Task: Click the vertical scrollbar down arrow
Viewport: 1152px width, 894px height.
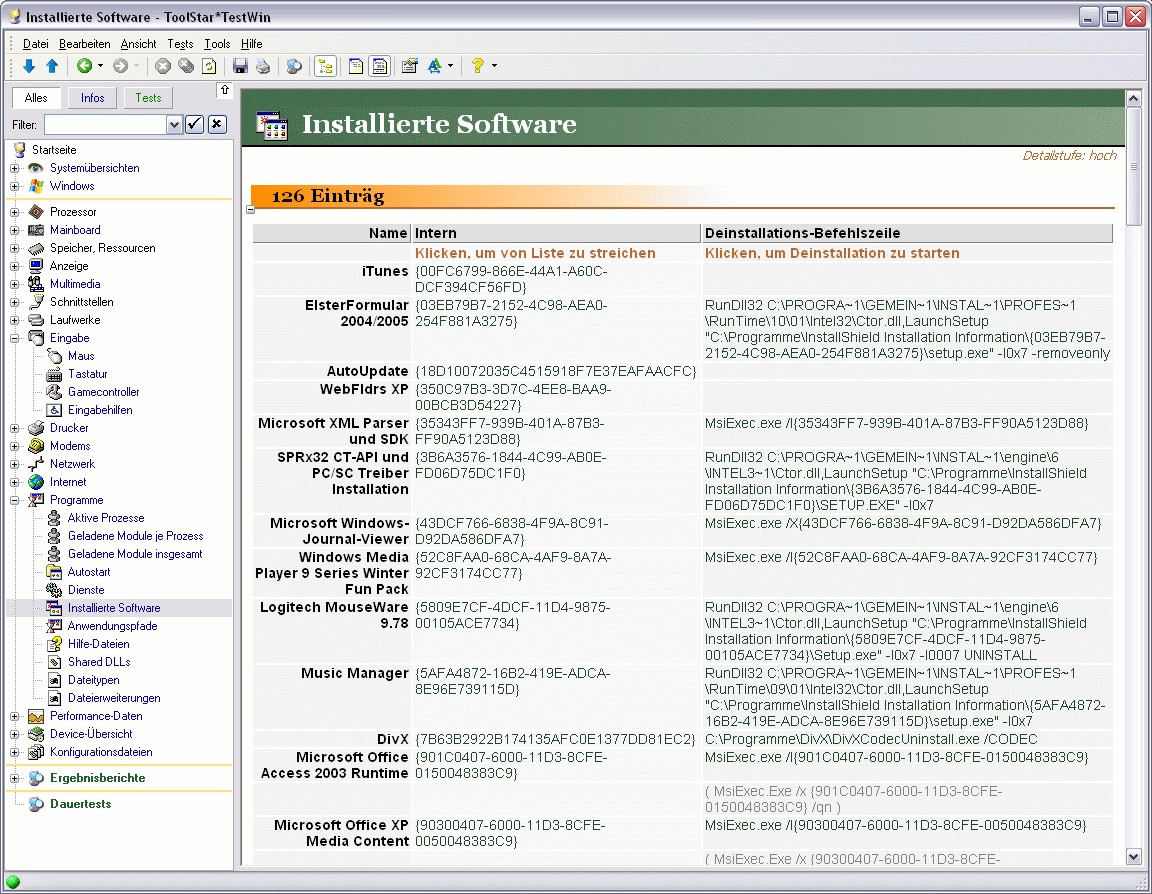Action: click(1133, 857)
